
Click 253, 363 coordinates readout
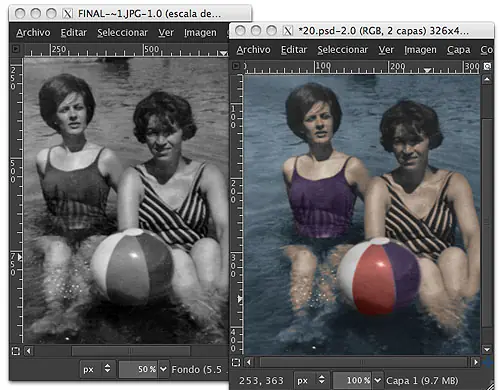(x=261, y=381)
